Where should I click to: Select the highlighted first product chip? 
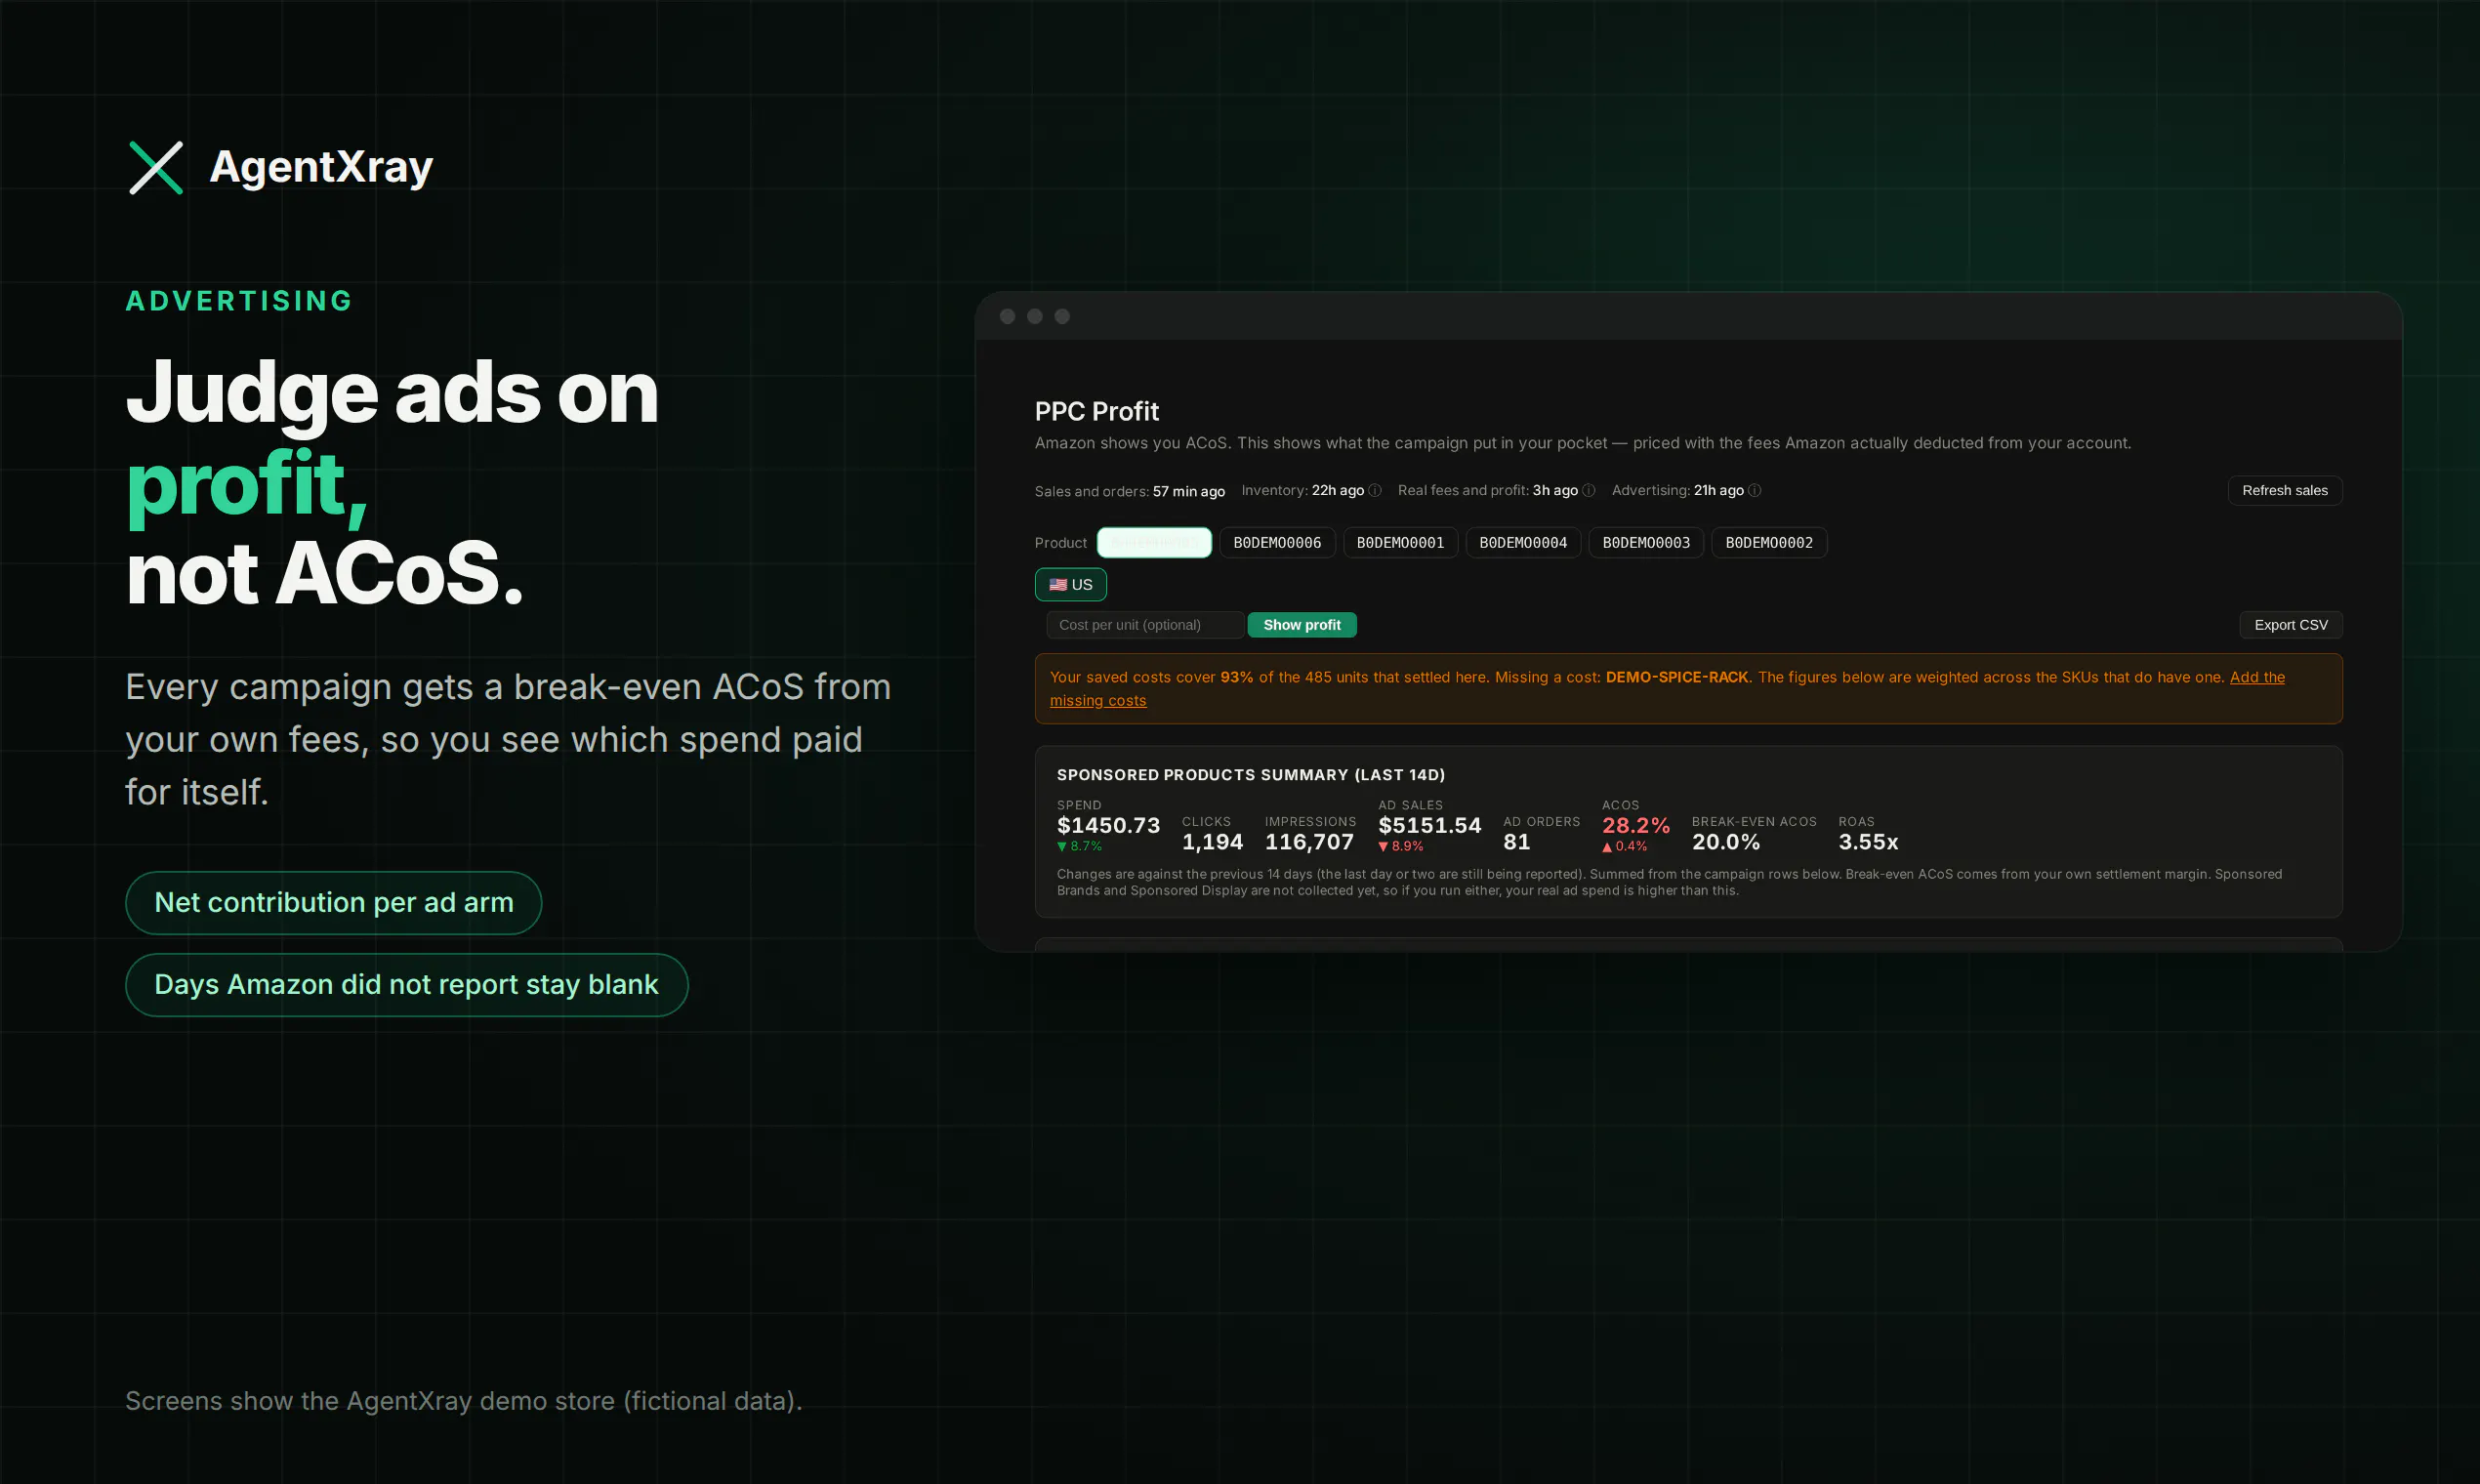tap(1154, 543)
